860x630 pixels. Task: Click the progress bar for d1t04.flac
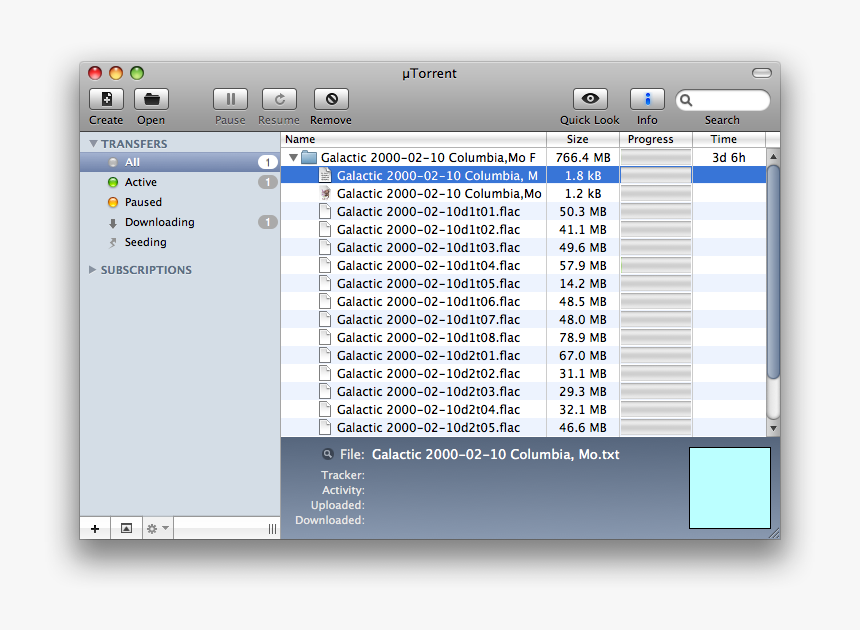coord(656,266)
